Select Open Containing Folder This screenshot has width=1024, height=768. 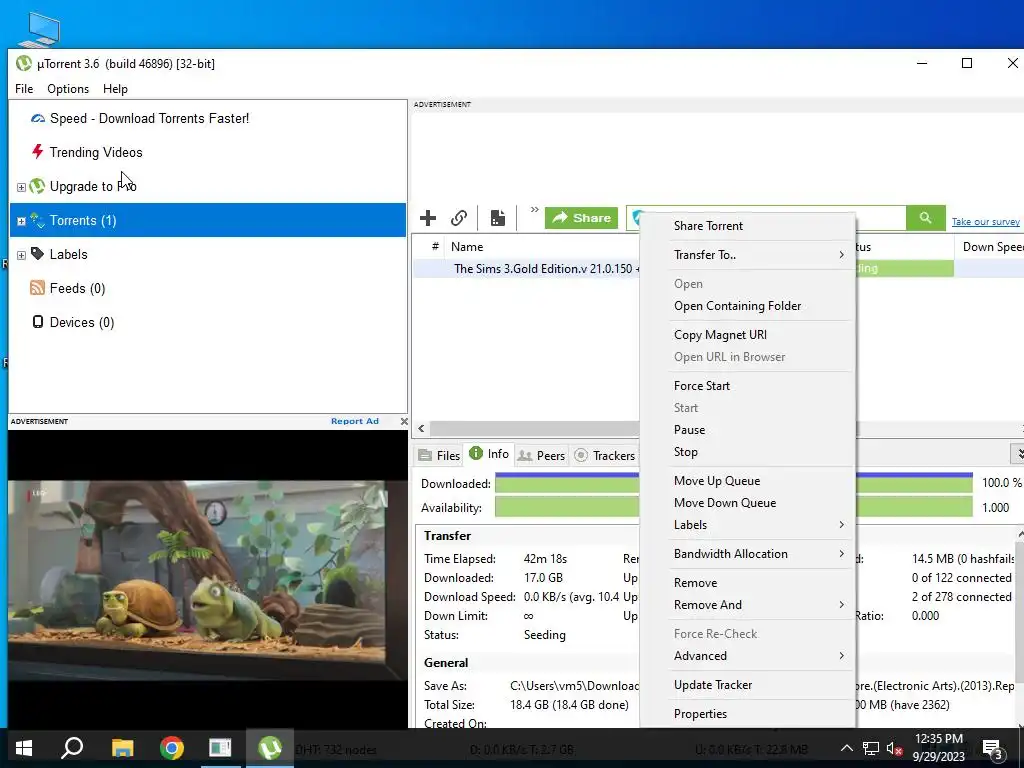(760, 306)
